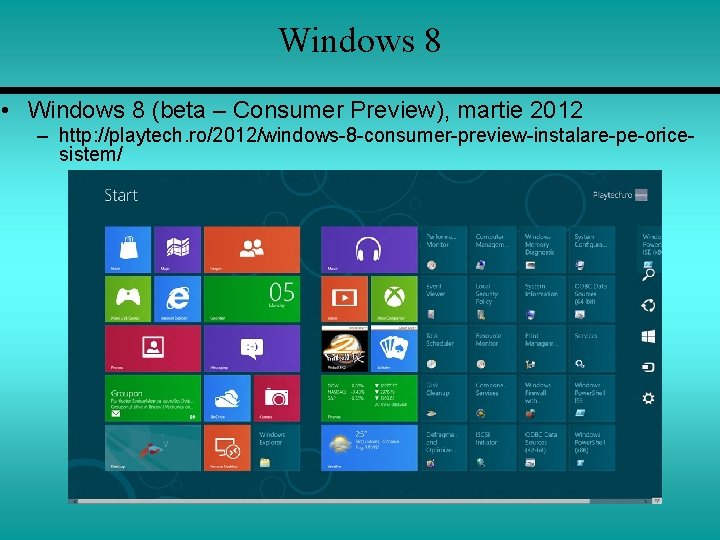Open the Windows Explorer tile
Screen dimensions: 720x540
click(x=276, y=448)
